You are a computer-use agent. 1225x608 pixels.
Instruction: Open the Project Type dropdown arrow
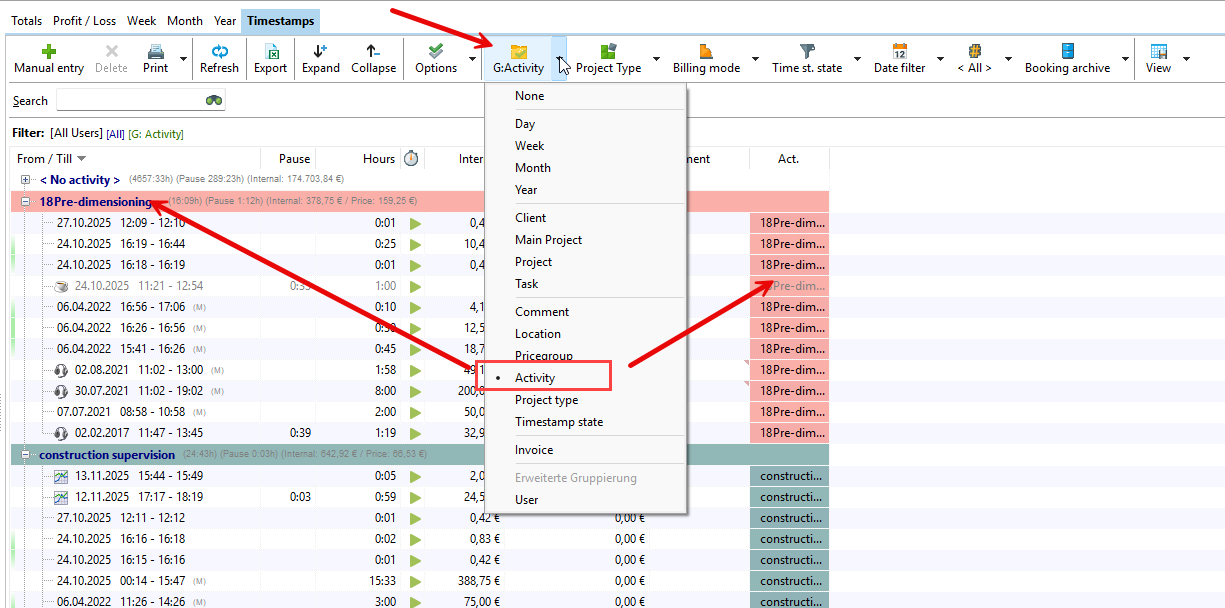pos(656,59)
